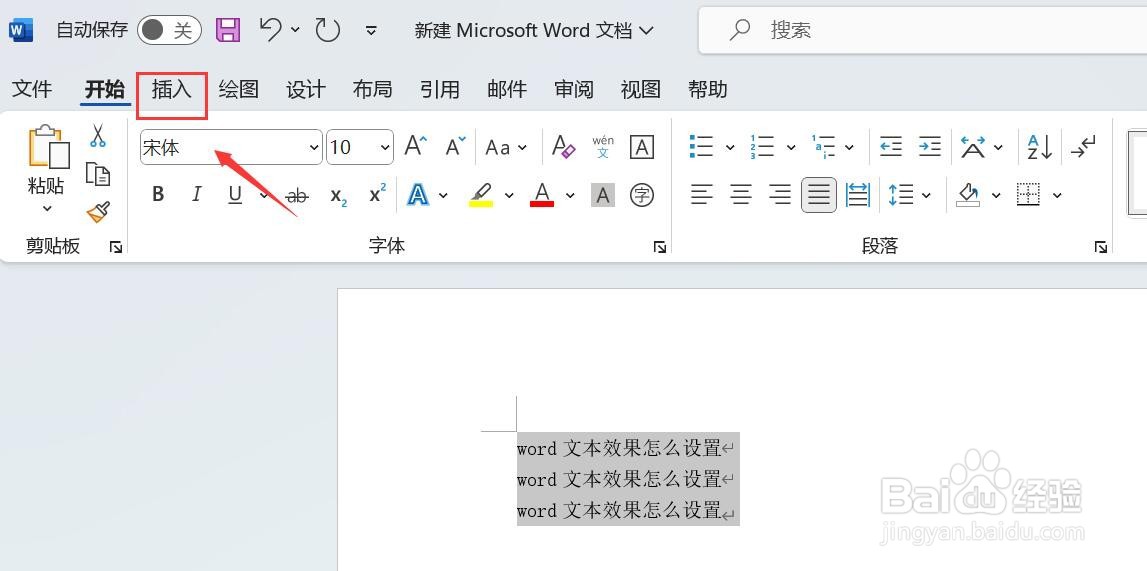Open the Change Case Aa menu
This screenshot has height=571, width=1147.
click(505, 147)
